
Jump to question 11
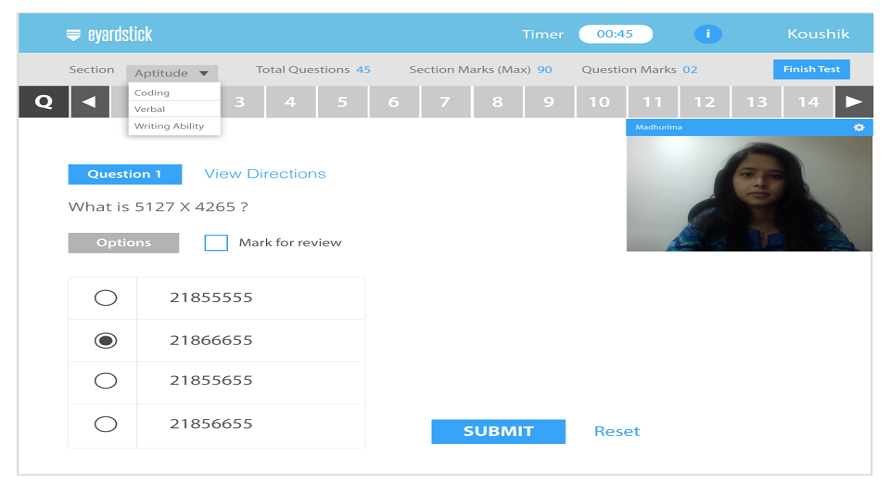coord(653,102)
